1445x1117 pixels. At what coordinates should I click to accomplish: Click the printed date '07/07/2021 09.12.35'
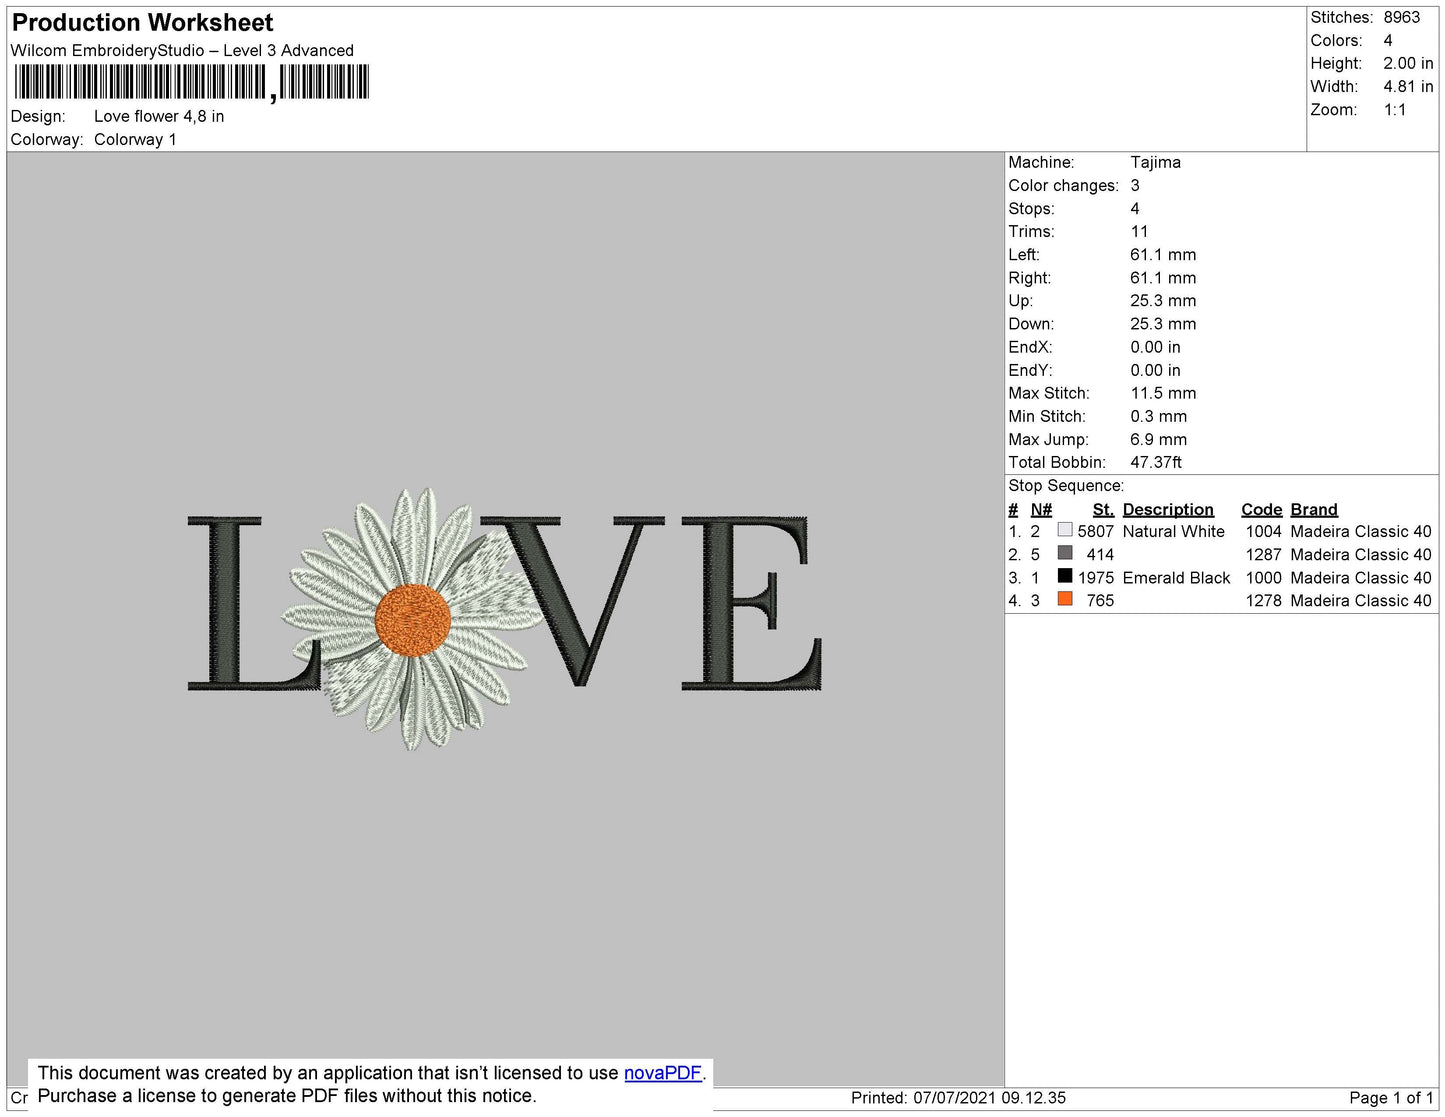pyautogui.click(x=989, y=1097)
